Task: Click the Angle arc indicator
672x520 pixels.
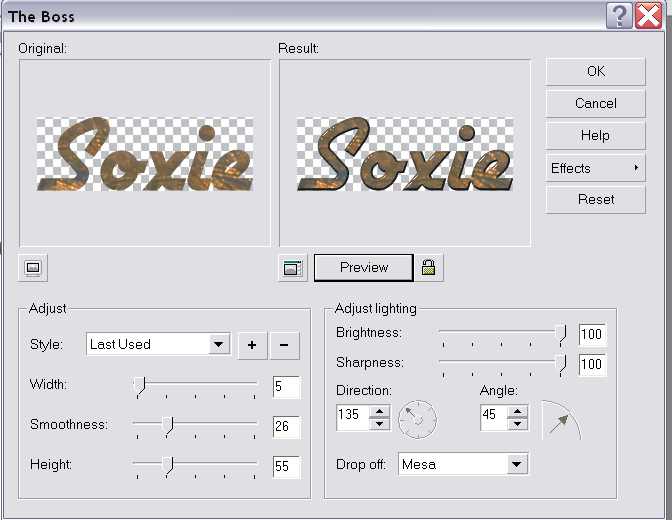Action: (558, 420)
